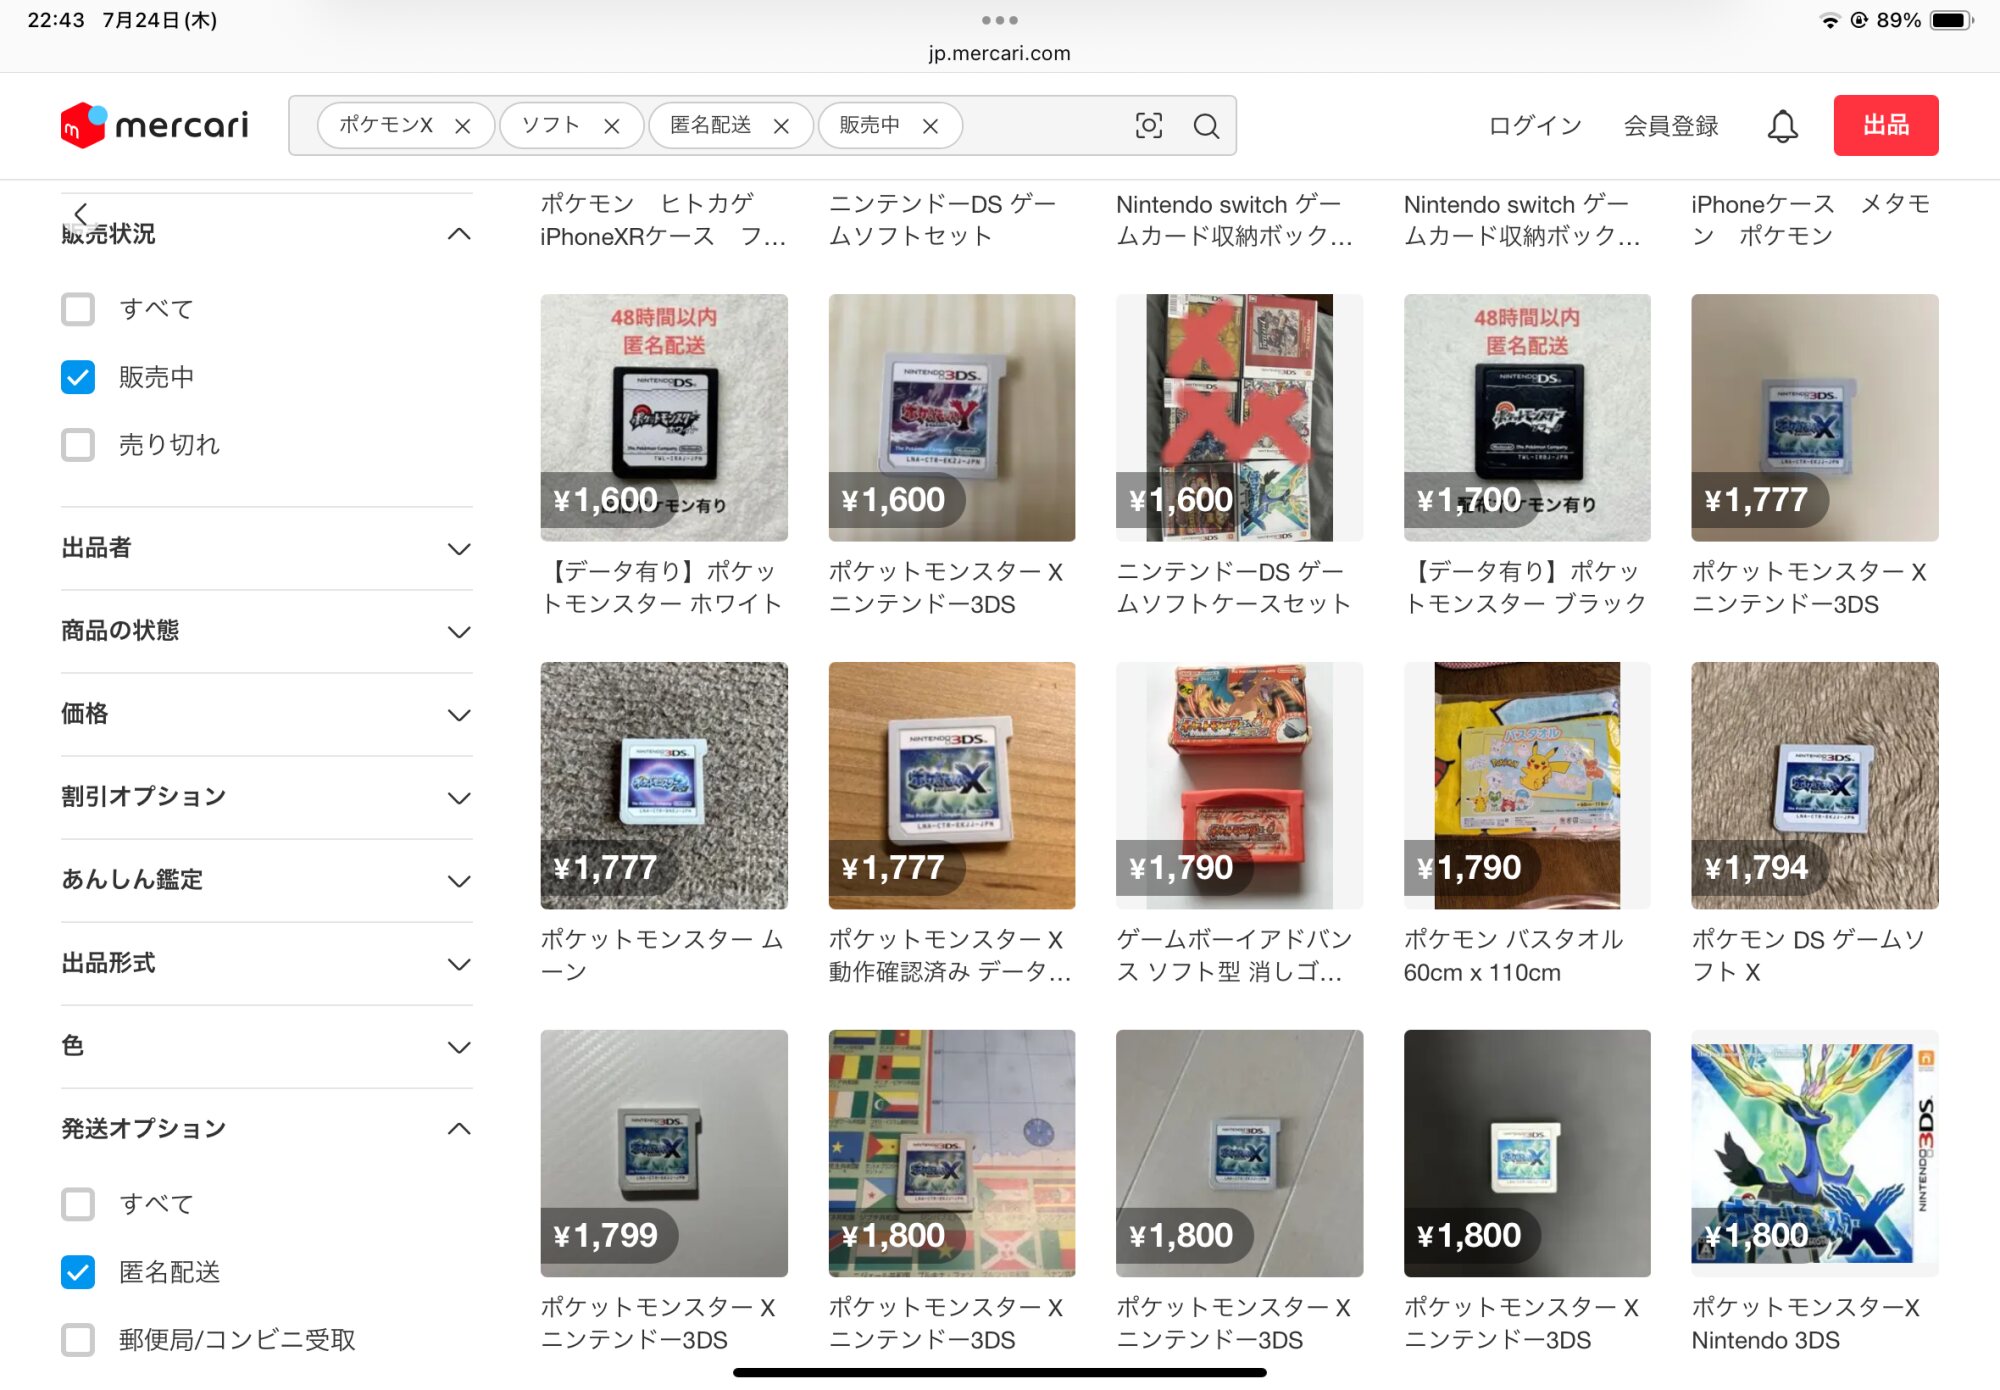Open ¥1,794 Pokemon X listing thumbnail
The width and height of the screenshot is (2000, 1390).
(x=1815, y=785)
